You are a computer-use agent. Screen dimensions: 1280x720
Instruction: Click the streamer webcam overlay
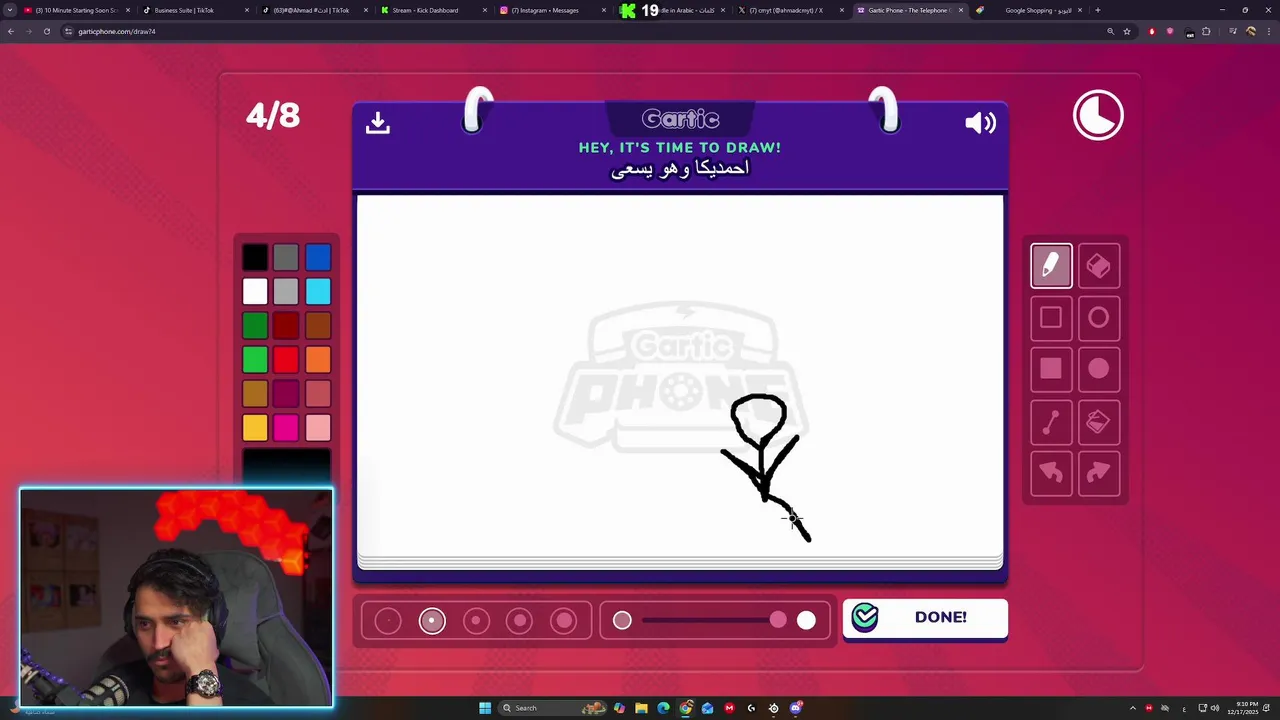pyautogui.click(x=176, y=598)
